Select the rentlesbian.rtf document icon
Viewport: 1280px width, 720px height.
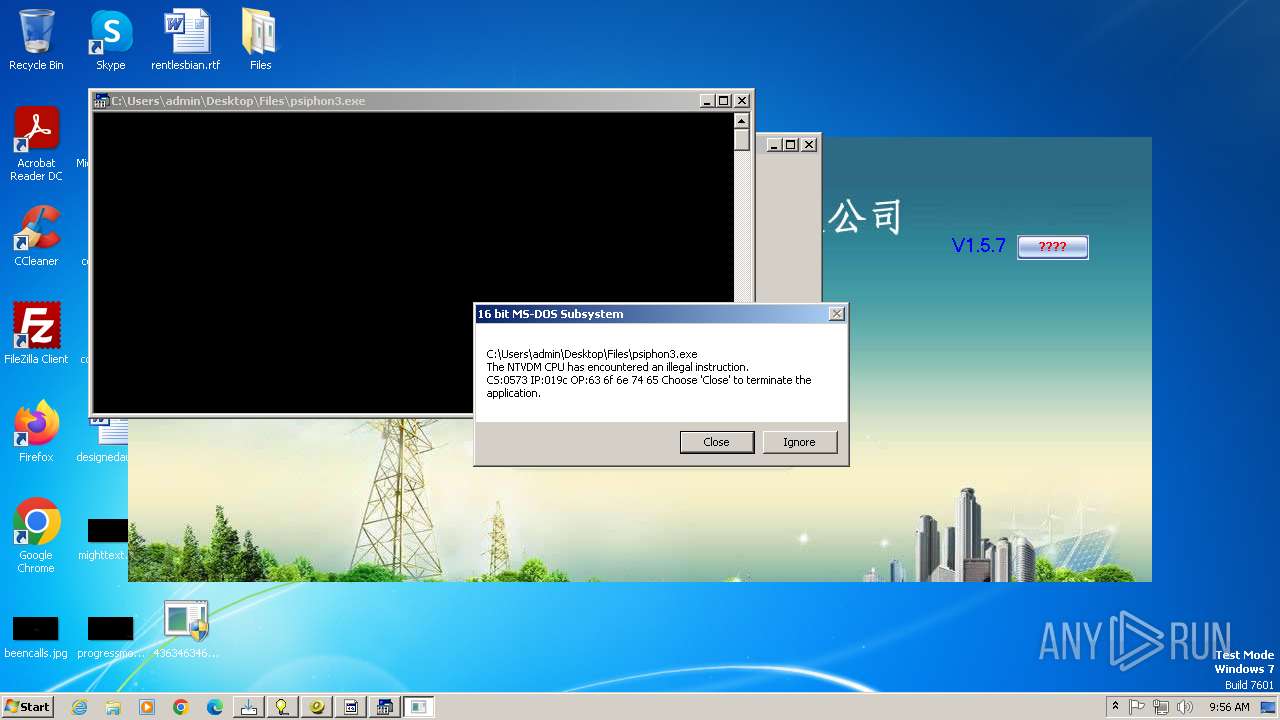pos(186,40)
